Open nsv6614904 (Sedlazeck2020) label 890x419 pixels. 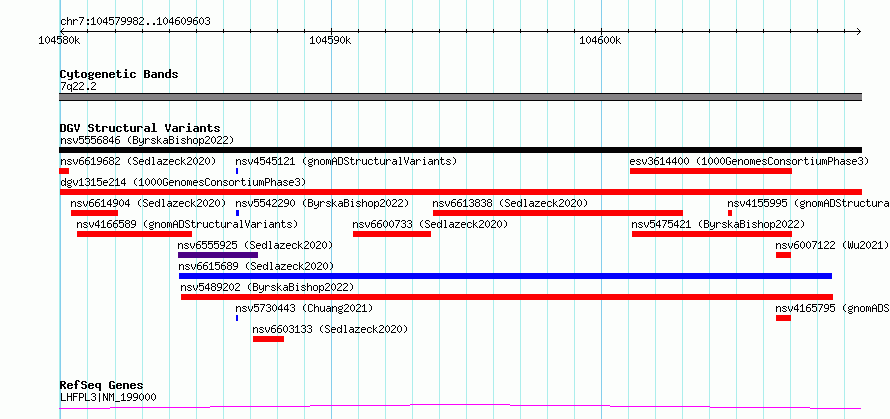coord(148,203)
